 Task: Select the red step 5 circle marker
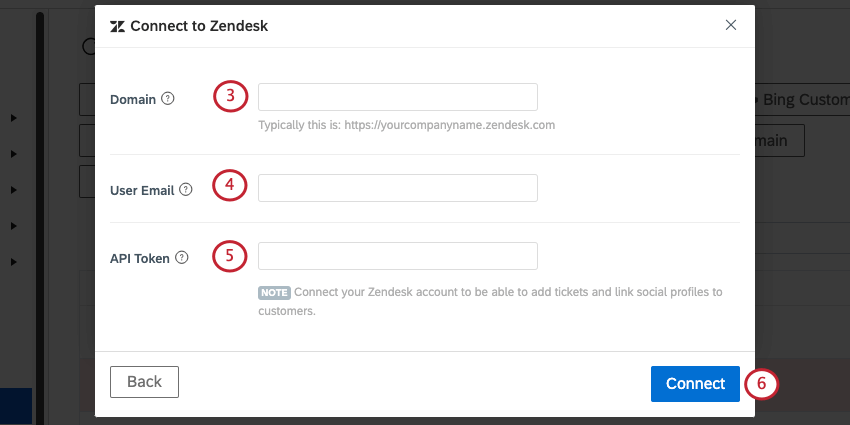229,256
